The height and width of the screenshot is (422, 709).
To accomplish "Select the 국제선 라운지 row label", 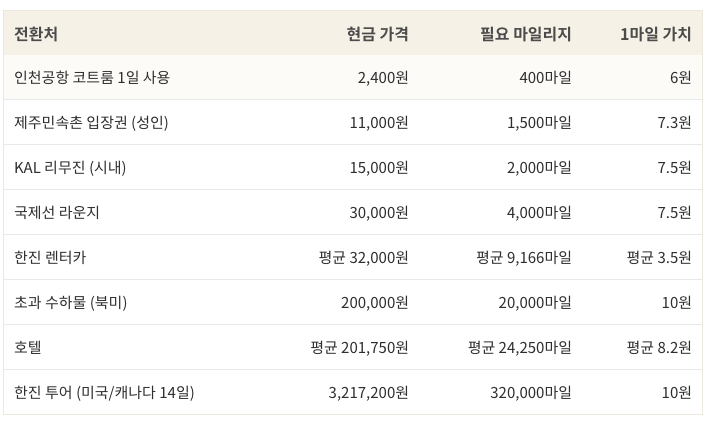I will pos(57,212).
